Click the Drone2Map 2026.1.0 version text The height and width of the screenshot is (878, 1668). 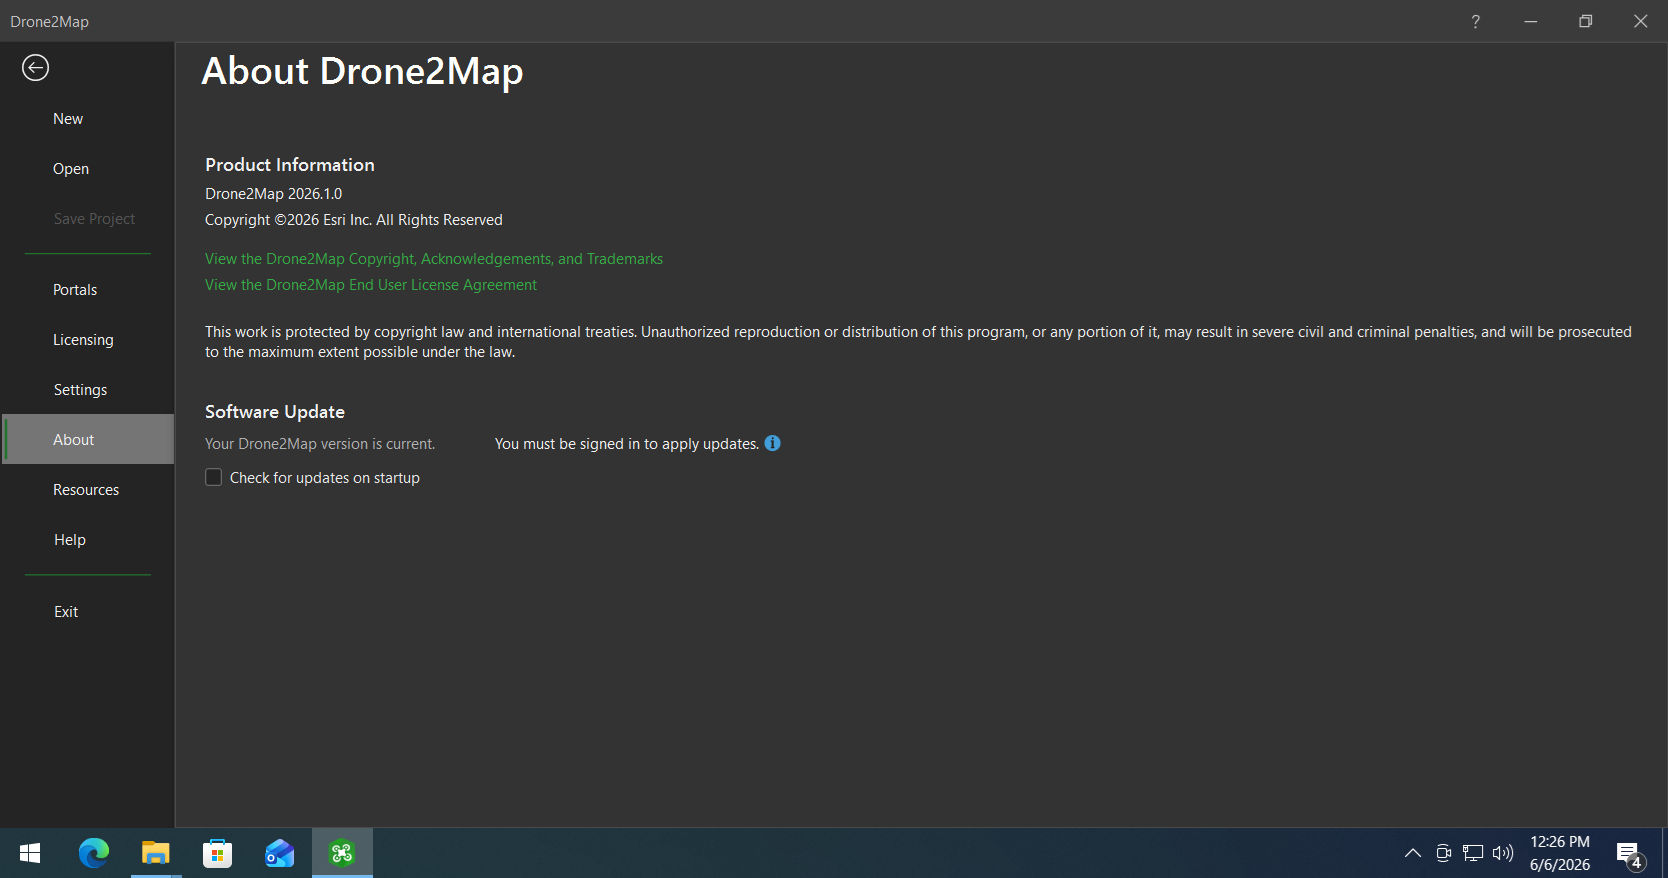(x=273, y=194)
